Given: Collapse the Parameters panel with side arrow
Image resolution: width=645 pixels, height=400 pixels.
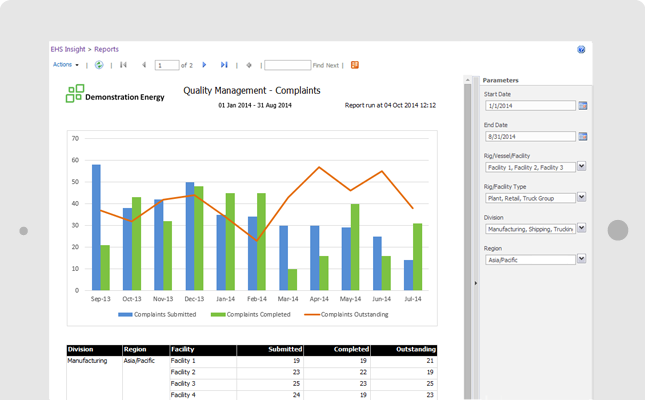Looking at the screenshot, I should 476,283.
